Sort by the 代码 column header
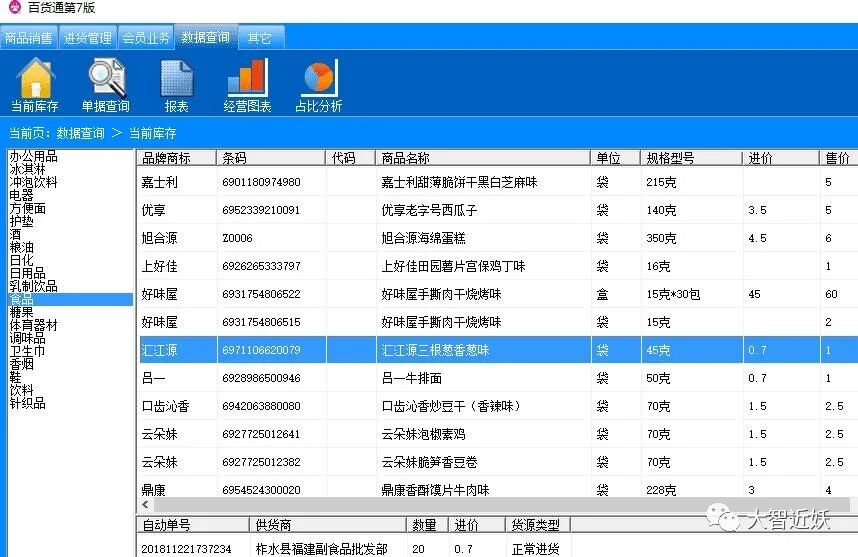 350,158
